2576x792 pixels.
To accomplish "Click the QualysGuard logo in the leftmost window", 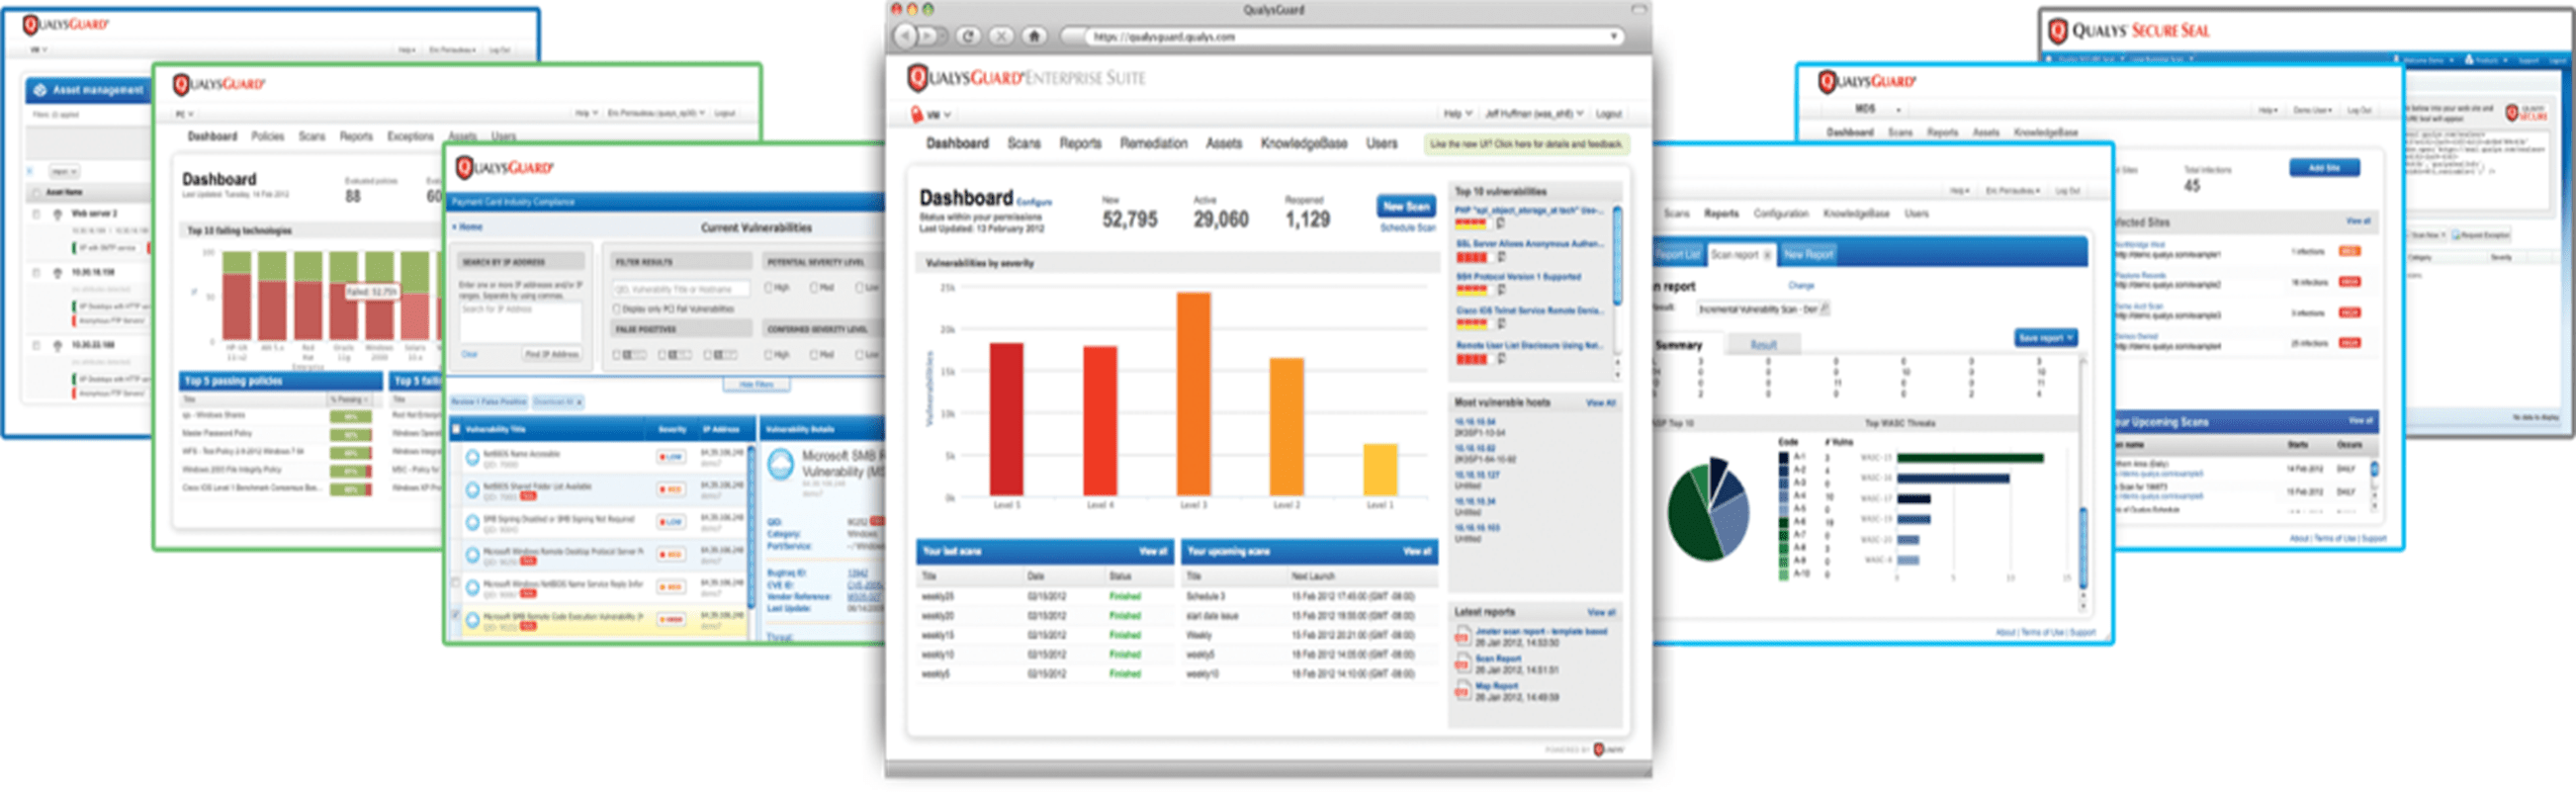I will click(x=66, y=24).
